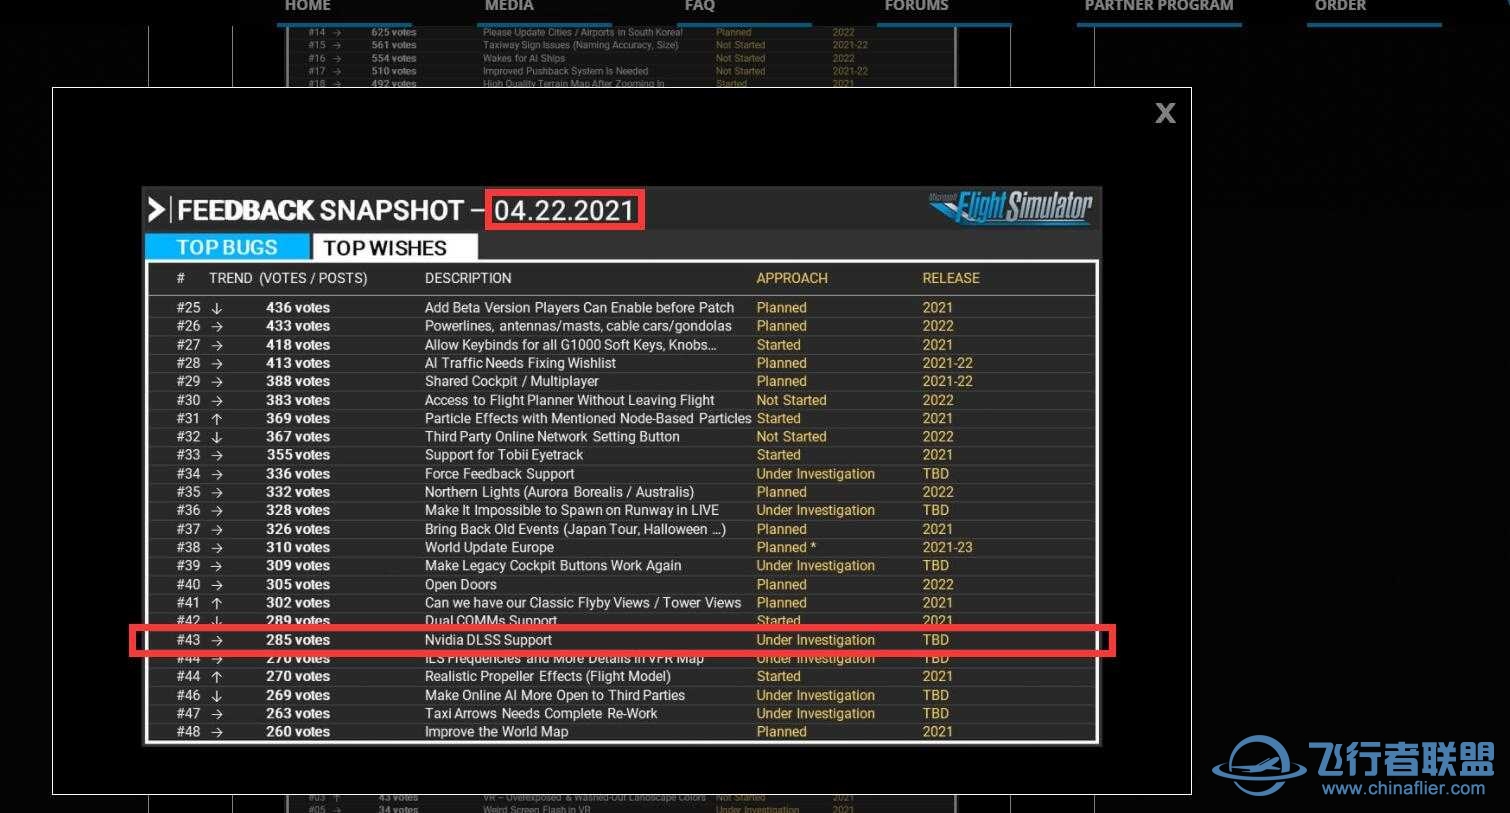This screenshot has height=813, width=1510.
Task: Click the right trend arrow on row #43
Action: click(x=217, y=640)
